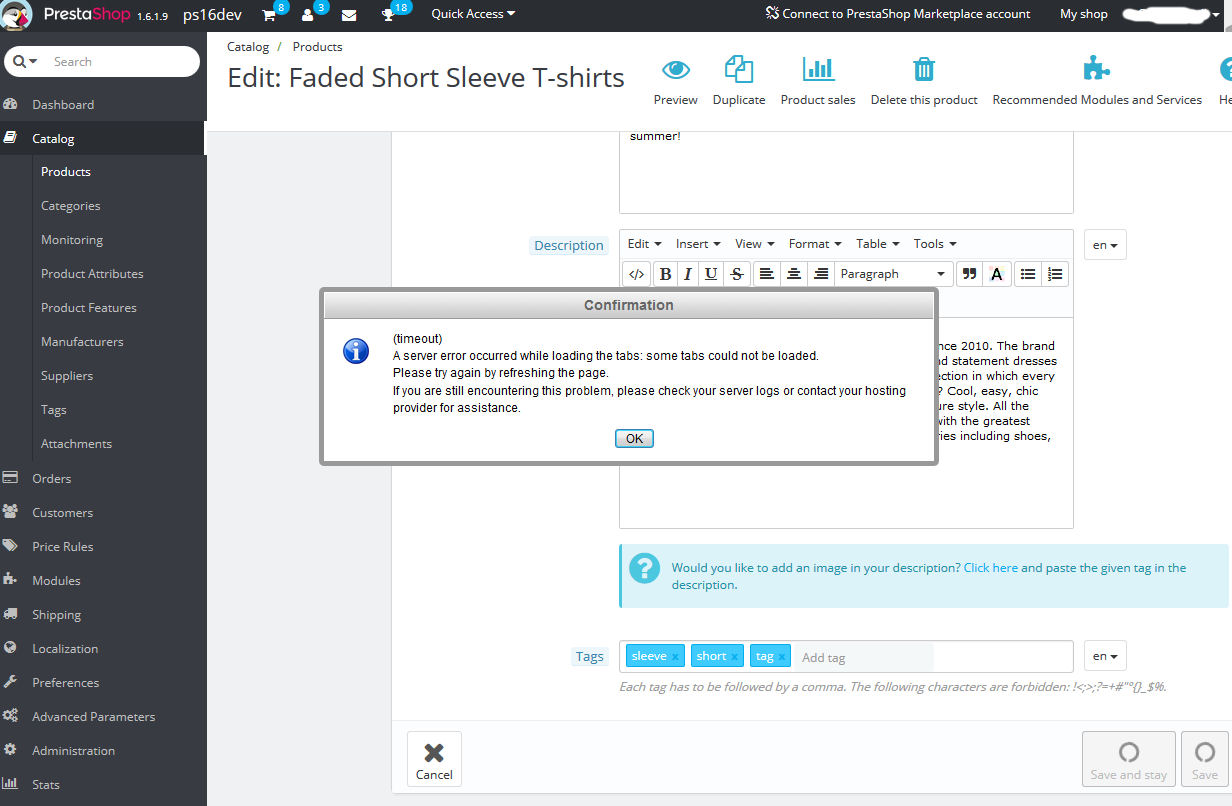
Task: Open the Quick Access dropdown
Action: (x=473, y=14)
